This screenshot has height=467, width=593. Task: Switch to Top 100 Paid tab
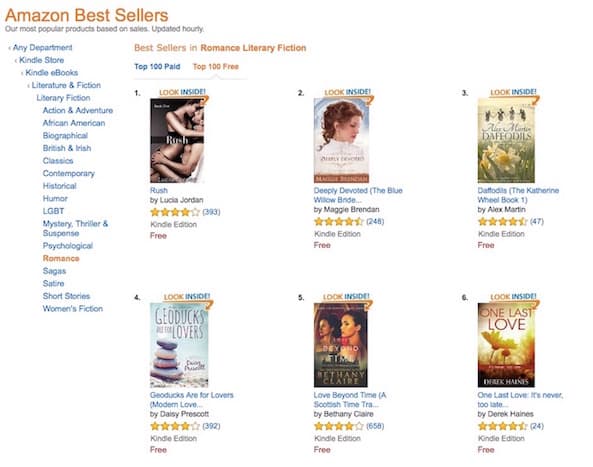pyautogui.click(x=157, y=67)
